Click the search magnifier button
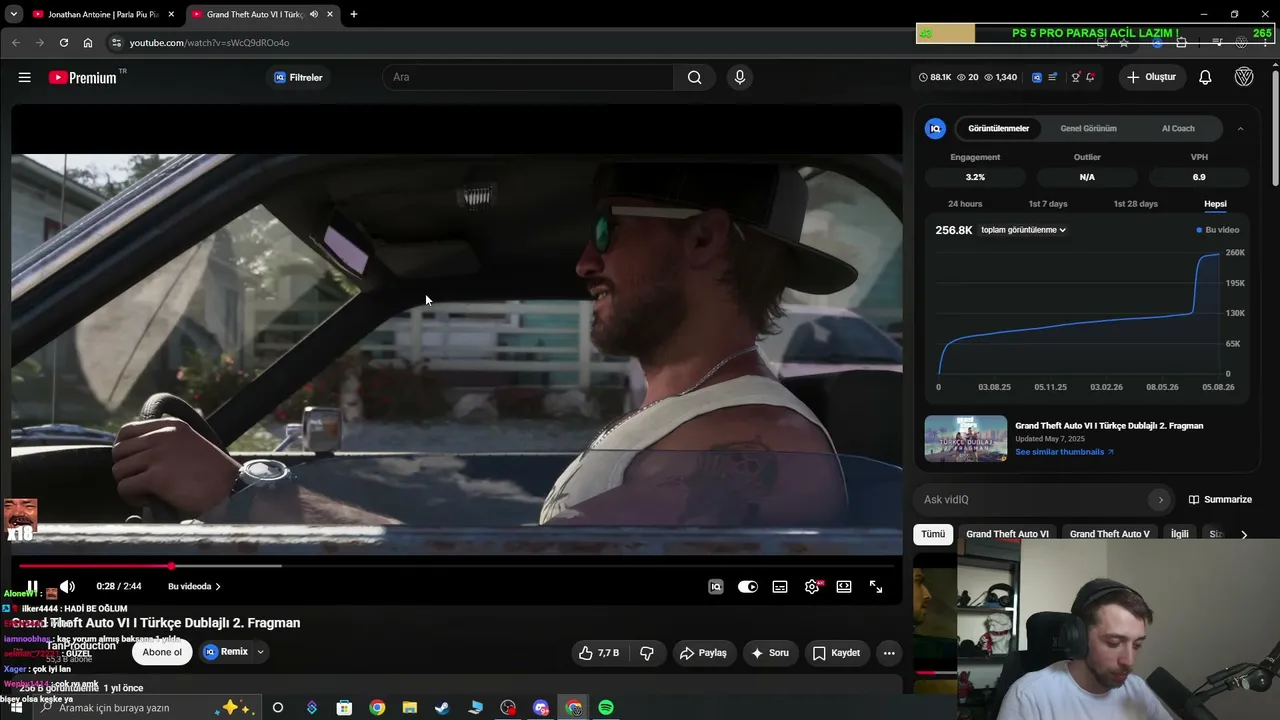The image size is (1280, 720). [x=694, y=77]
